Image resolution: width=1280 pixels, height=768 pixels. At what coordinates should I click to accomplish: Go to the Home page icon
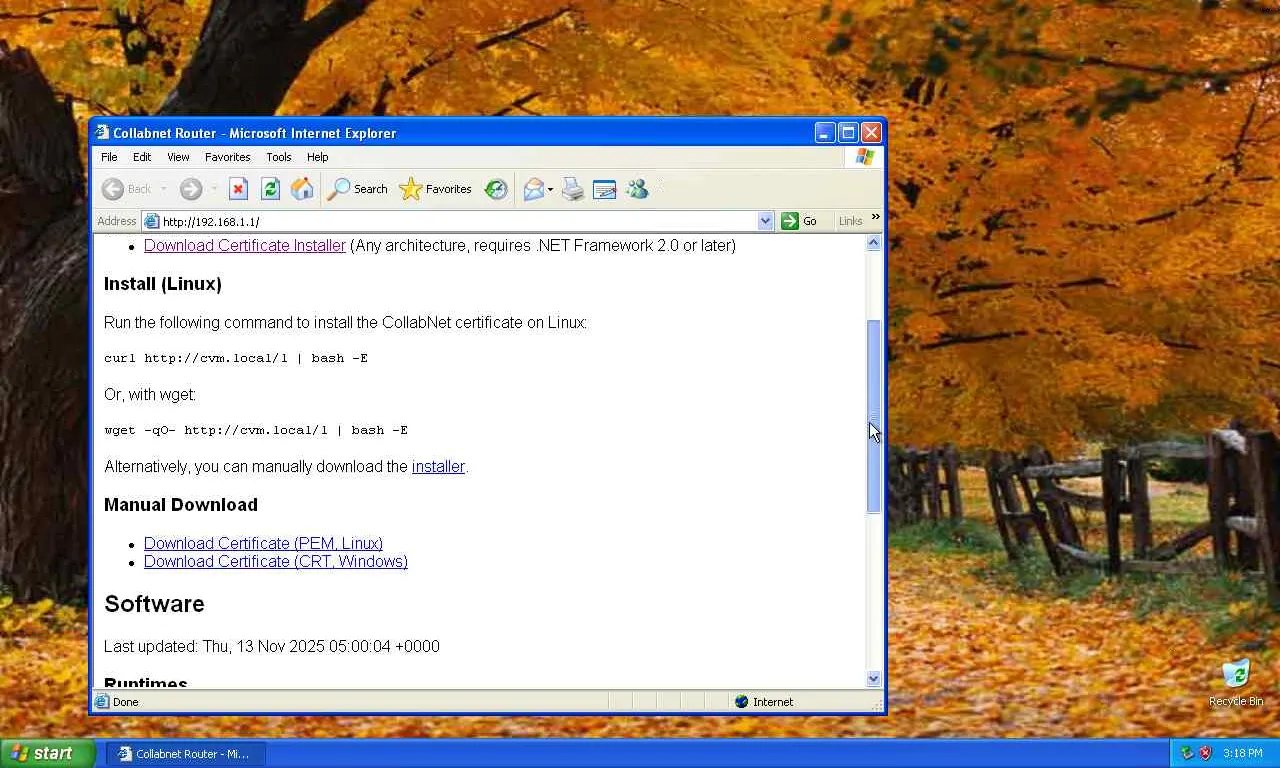click(302, 189)
